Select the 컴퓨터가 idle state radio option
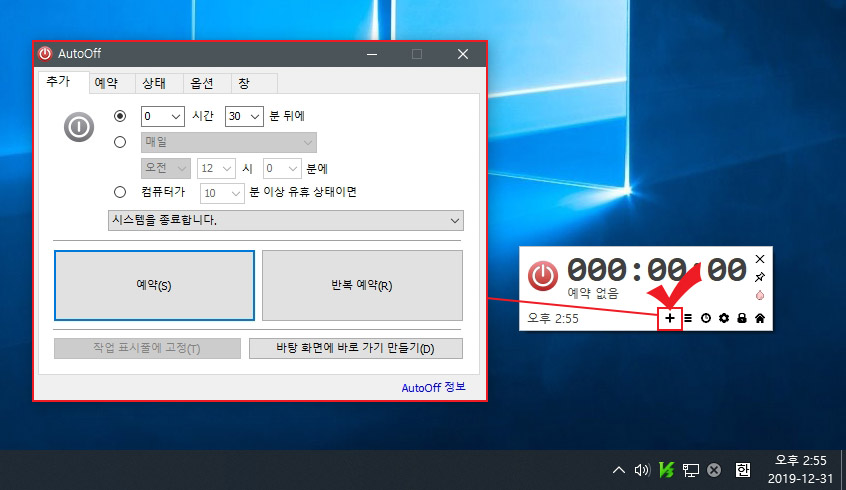The height and width of the screenshot is (490, 846). click(120, 192)
